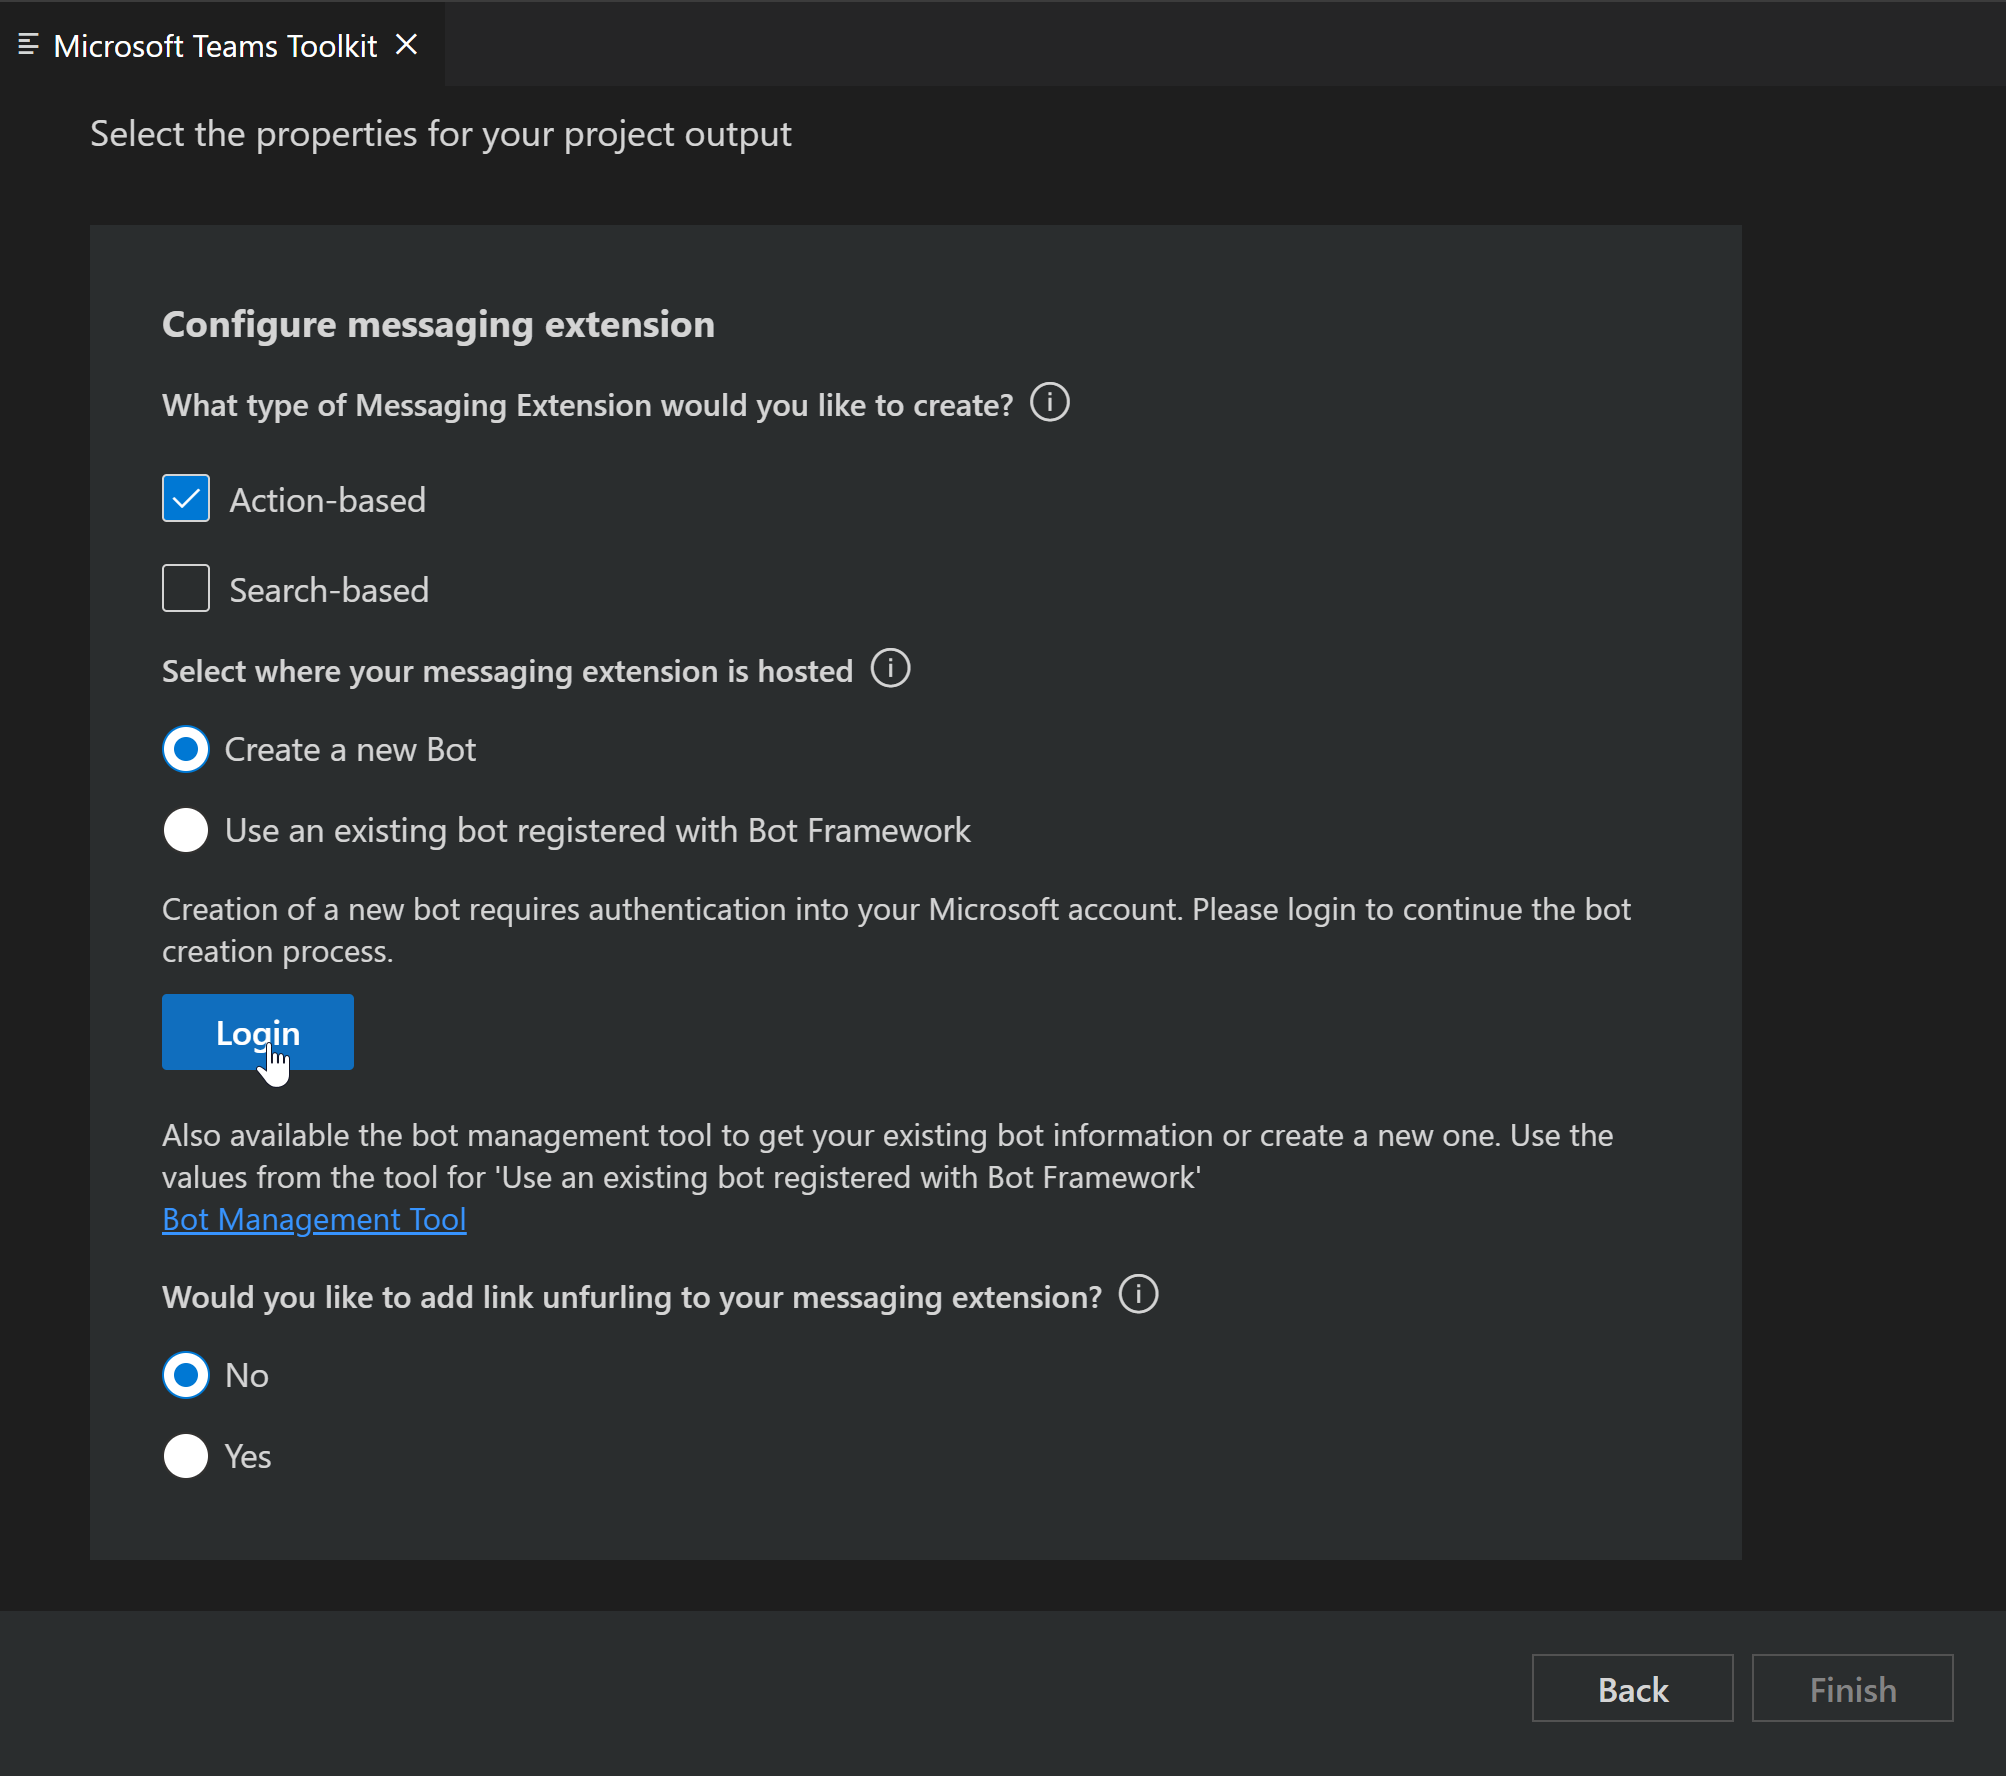2006x1776 pixels.
Task: Select the Create a new Bot radio button
Action: coord(186,749)
